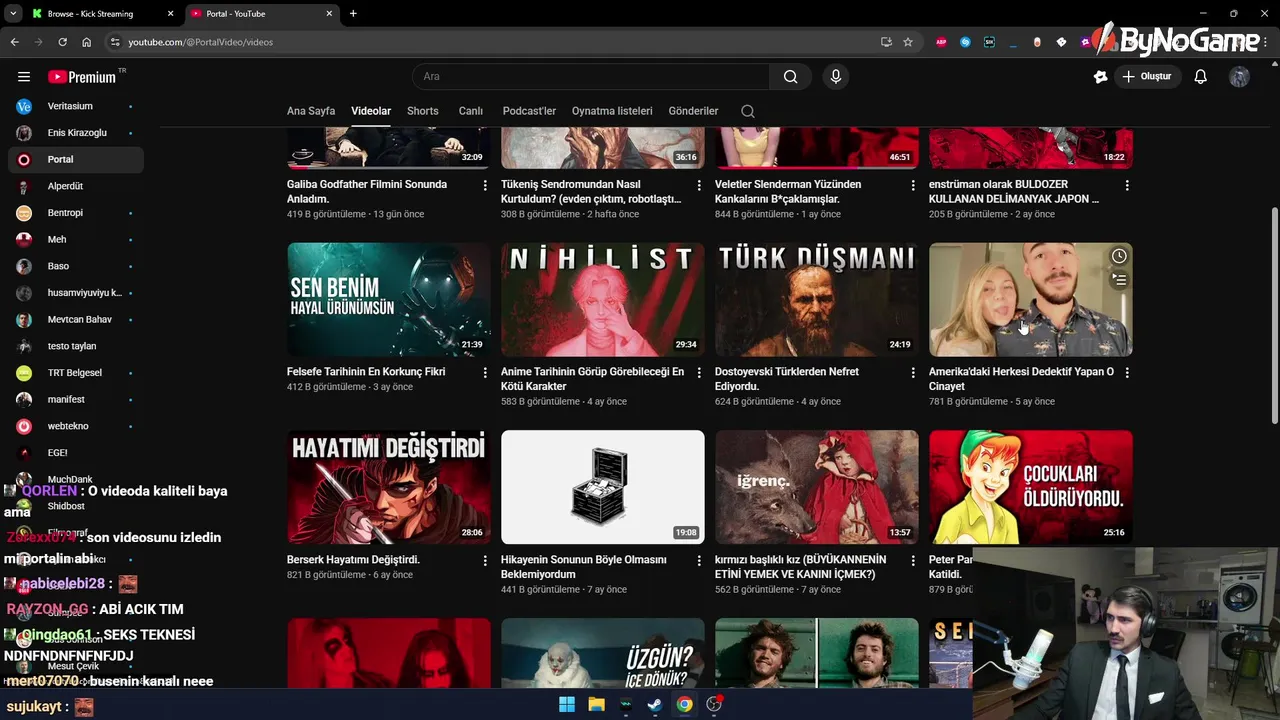
Task: Open new browser tab
Action: (353, 14)
